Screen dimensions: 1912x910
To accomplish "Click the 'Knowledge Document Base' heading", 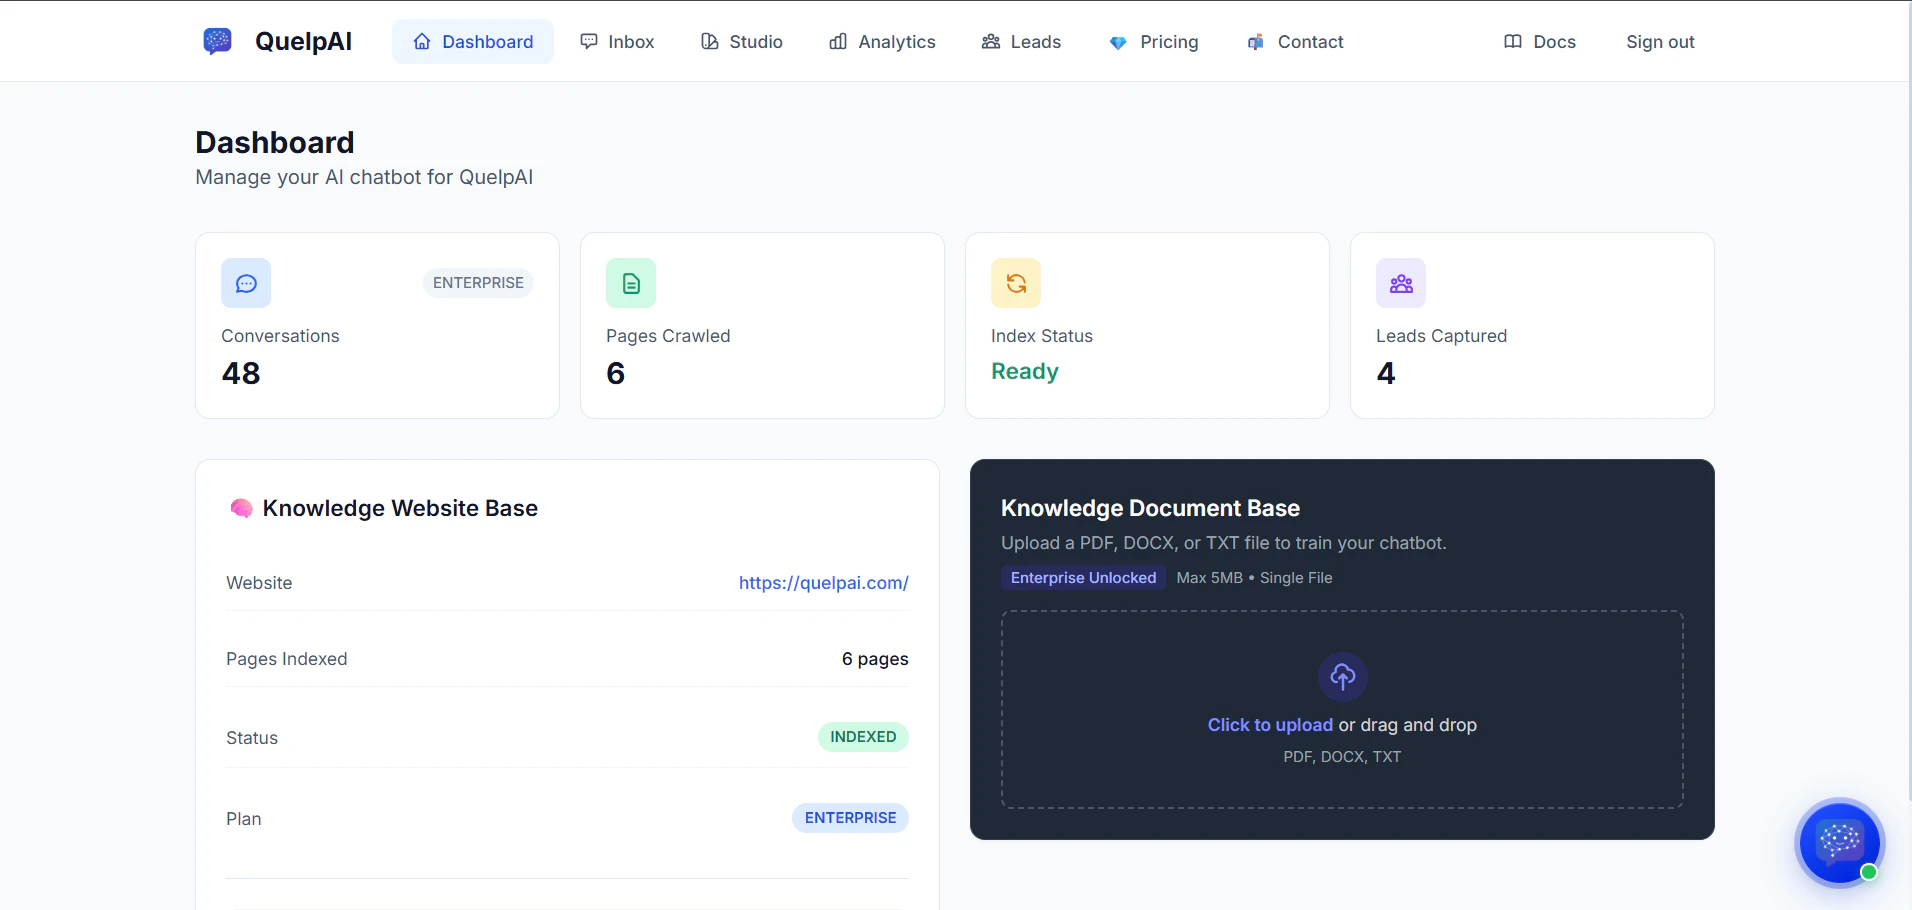I will click(x=1150, y=508).
